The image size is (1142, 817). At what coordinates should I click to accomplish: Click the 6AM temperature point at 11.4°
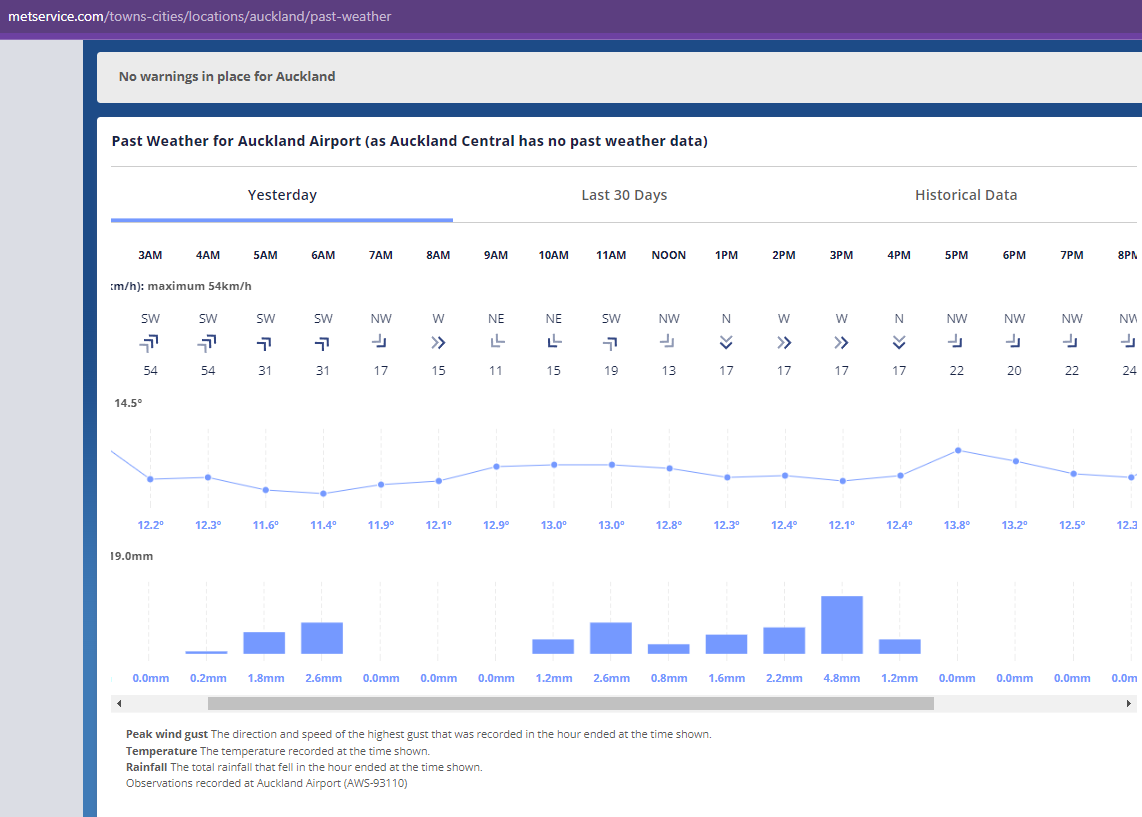click(323, 493)
